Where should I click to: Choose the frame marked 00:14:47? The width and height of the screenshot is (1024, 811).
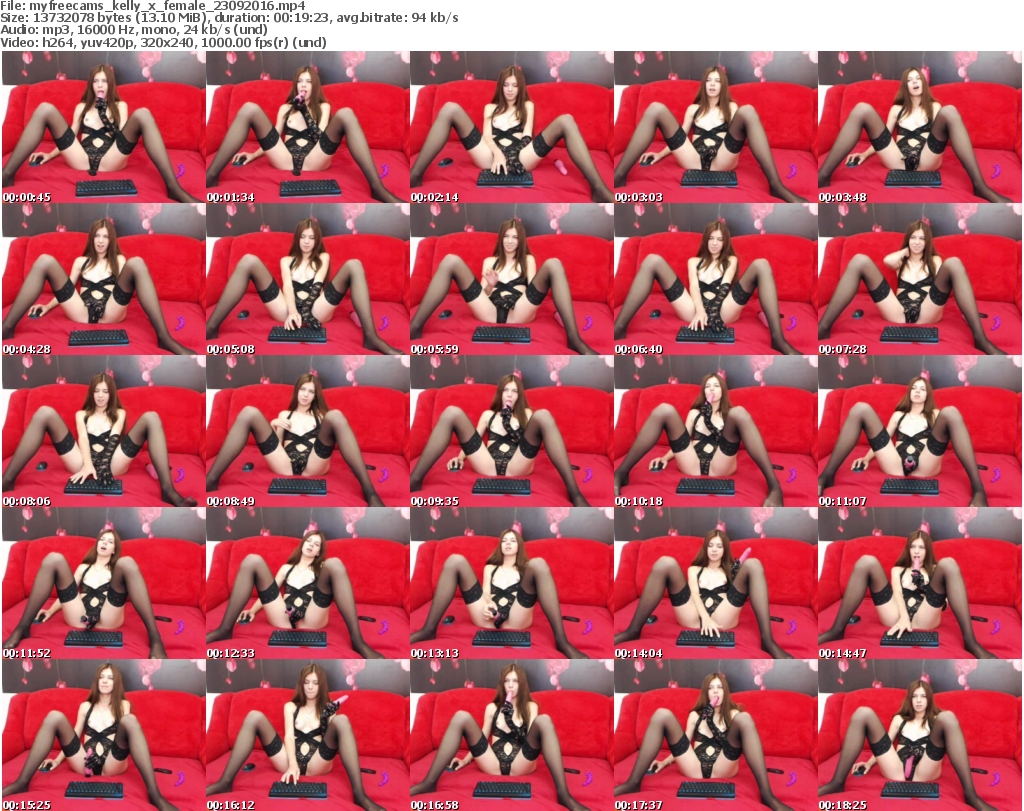920,584
